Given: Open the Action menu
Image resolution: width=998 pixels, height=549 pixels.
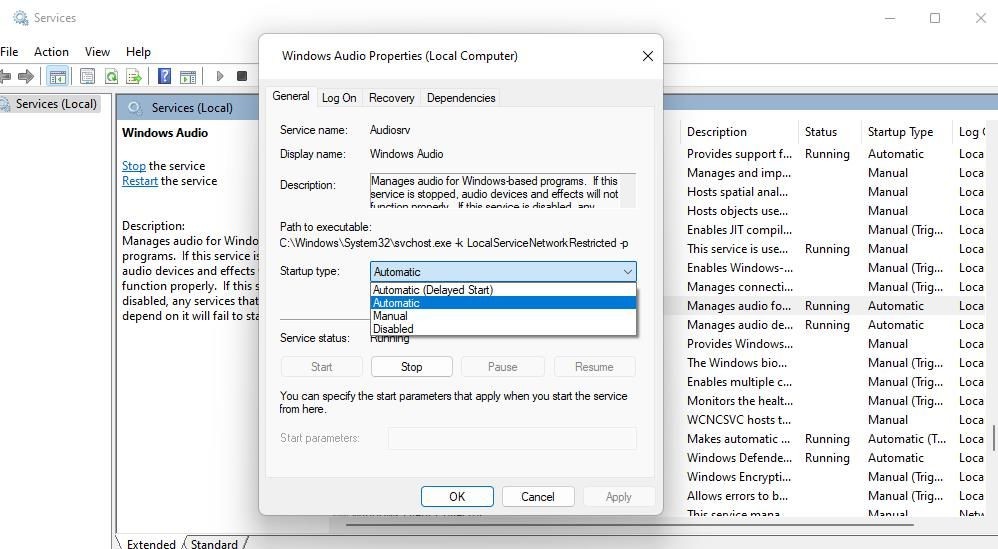Looking at the screenshot, I should [x=51, y=52].
